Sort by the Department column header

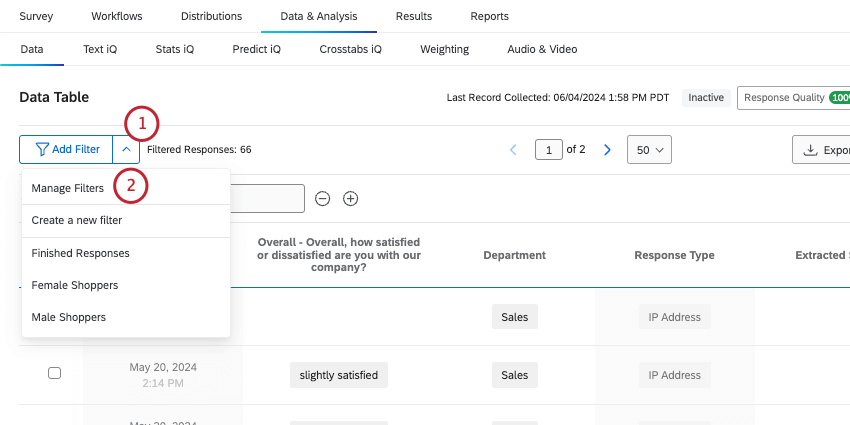pos(514,255)
